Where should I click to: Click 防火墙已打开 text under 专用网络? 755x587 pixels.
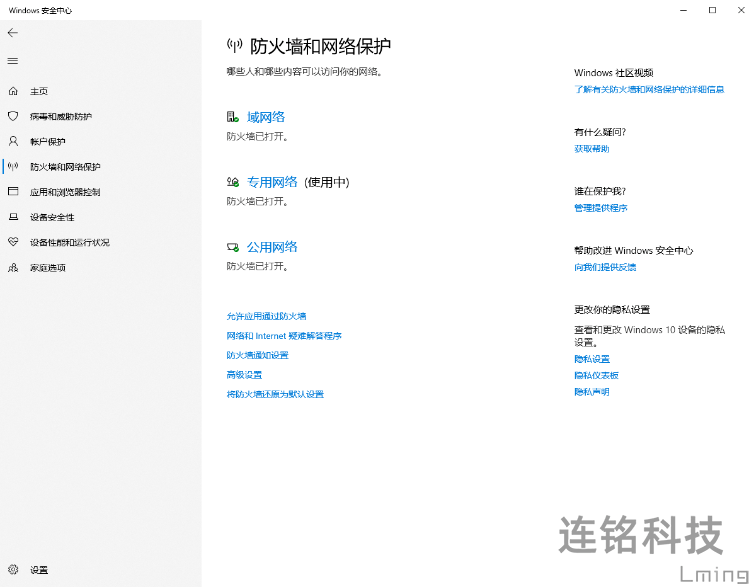[258, 201]
